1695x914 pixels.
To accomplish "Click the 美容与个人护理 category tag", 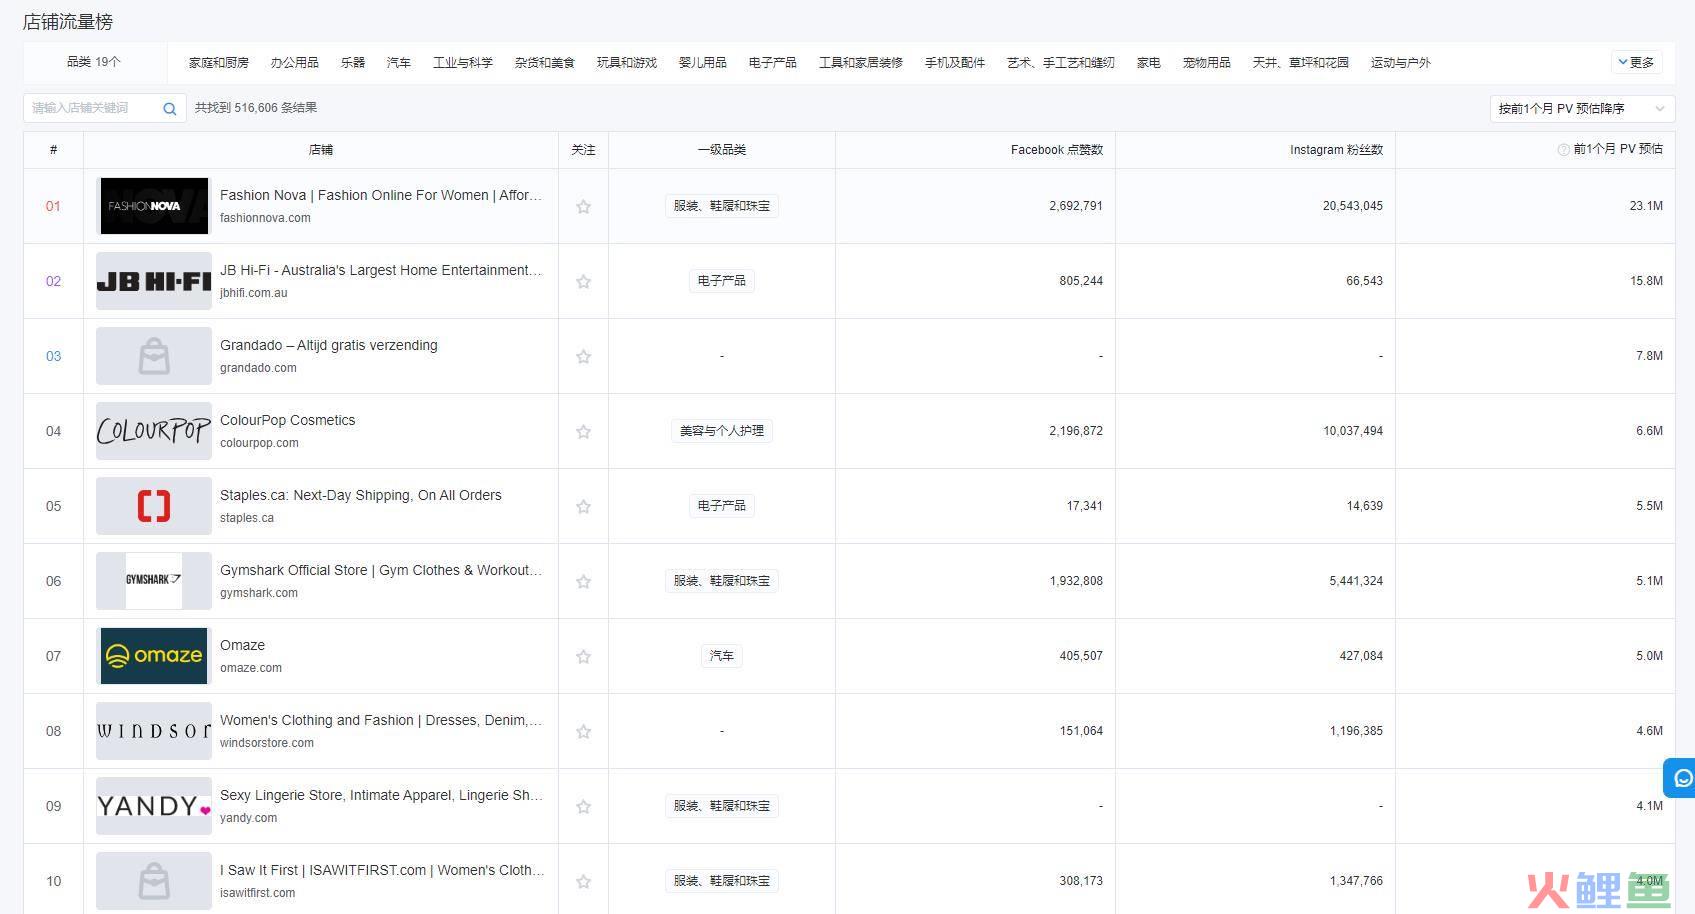I will [x=722, y=431].
